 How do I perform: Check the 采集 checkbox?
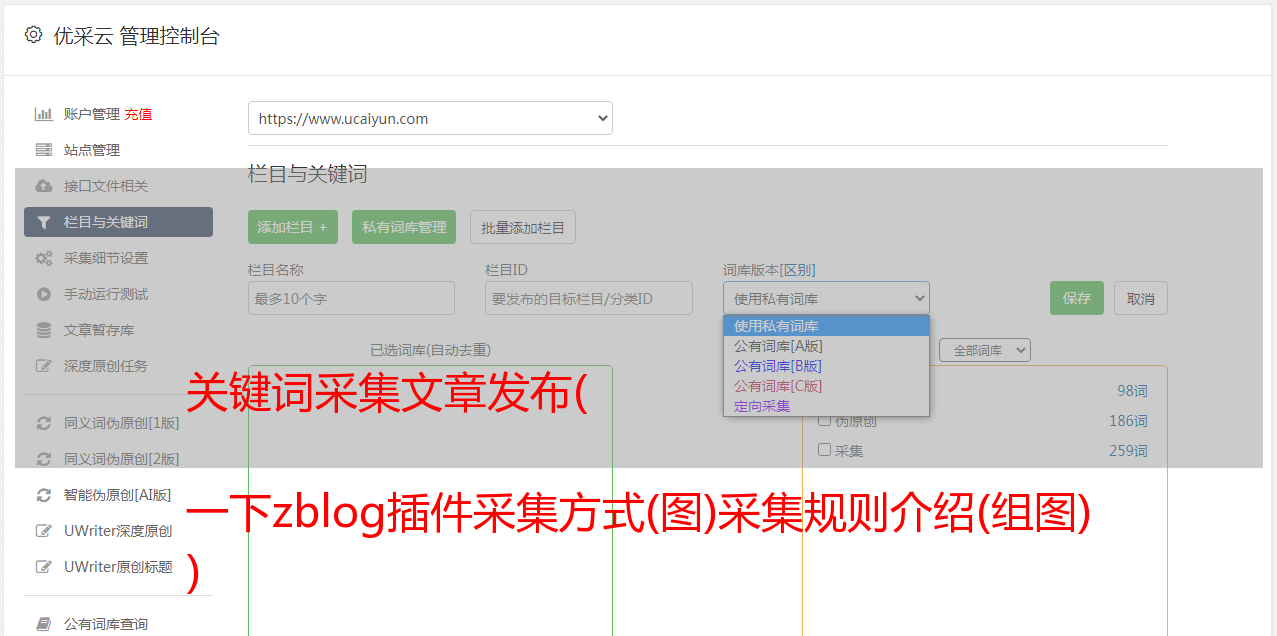coord(825,450)
